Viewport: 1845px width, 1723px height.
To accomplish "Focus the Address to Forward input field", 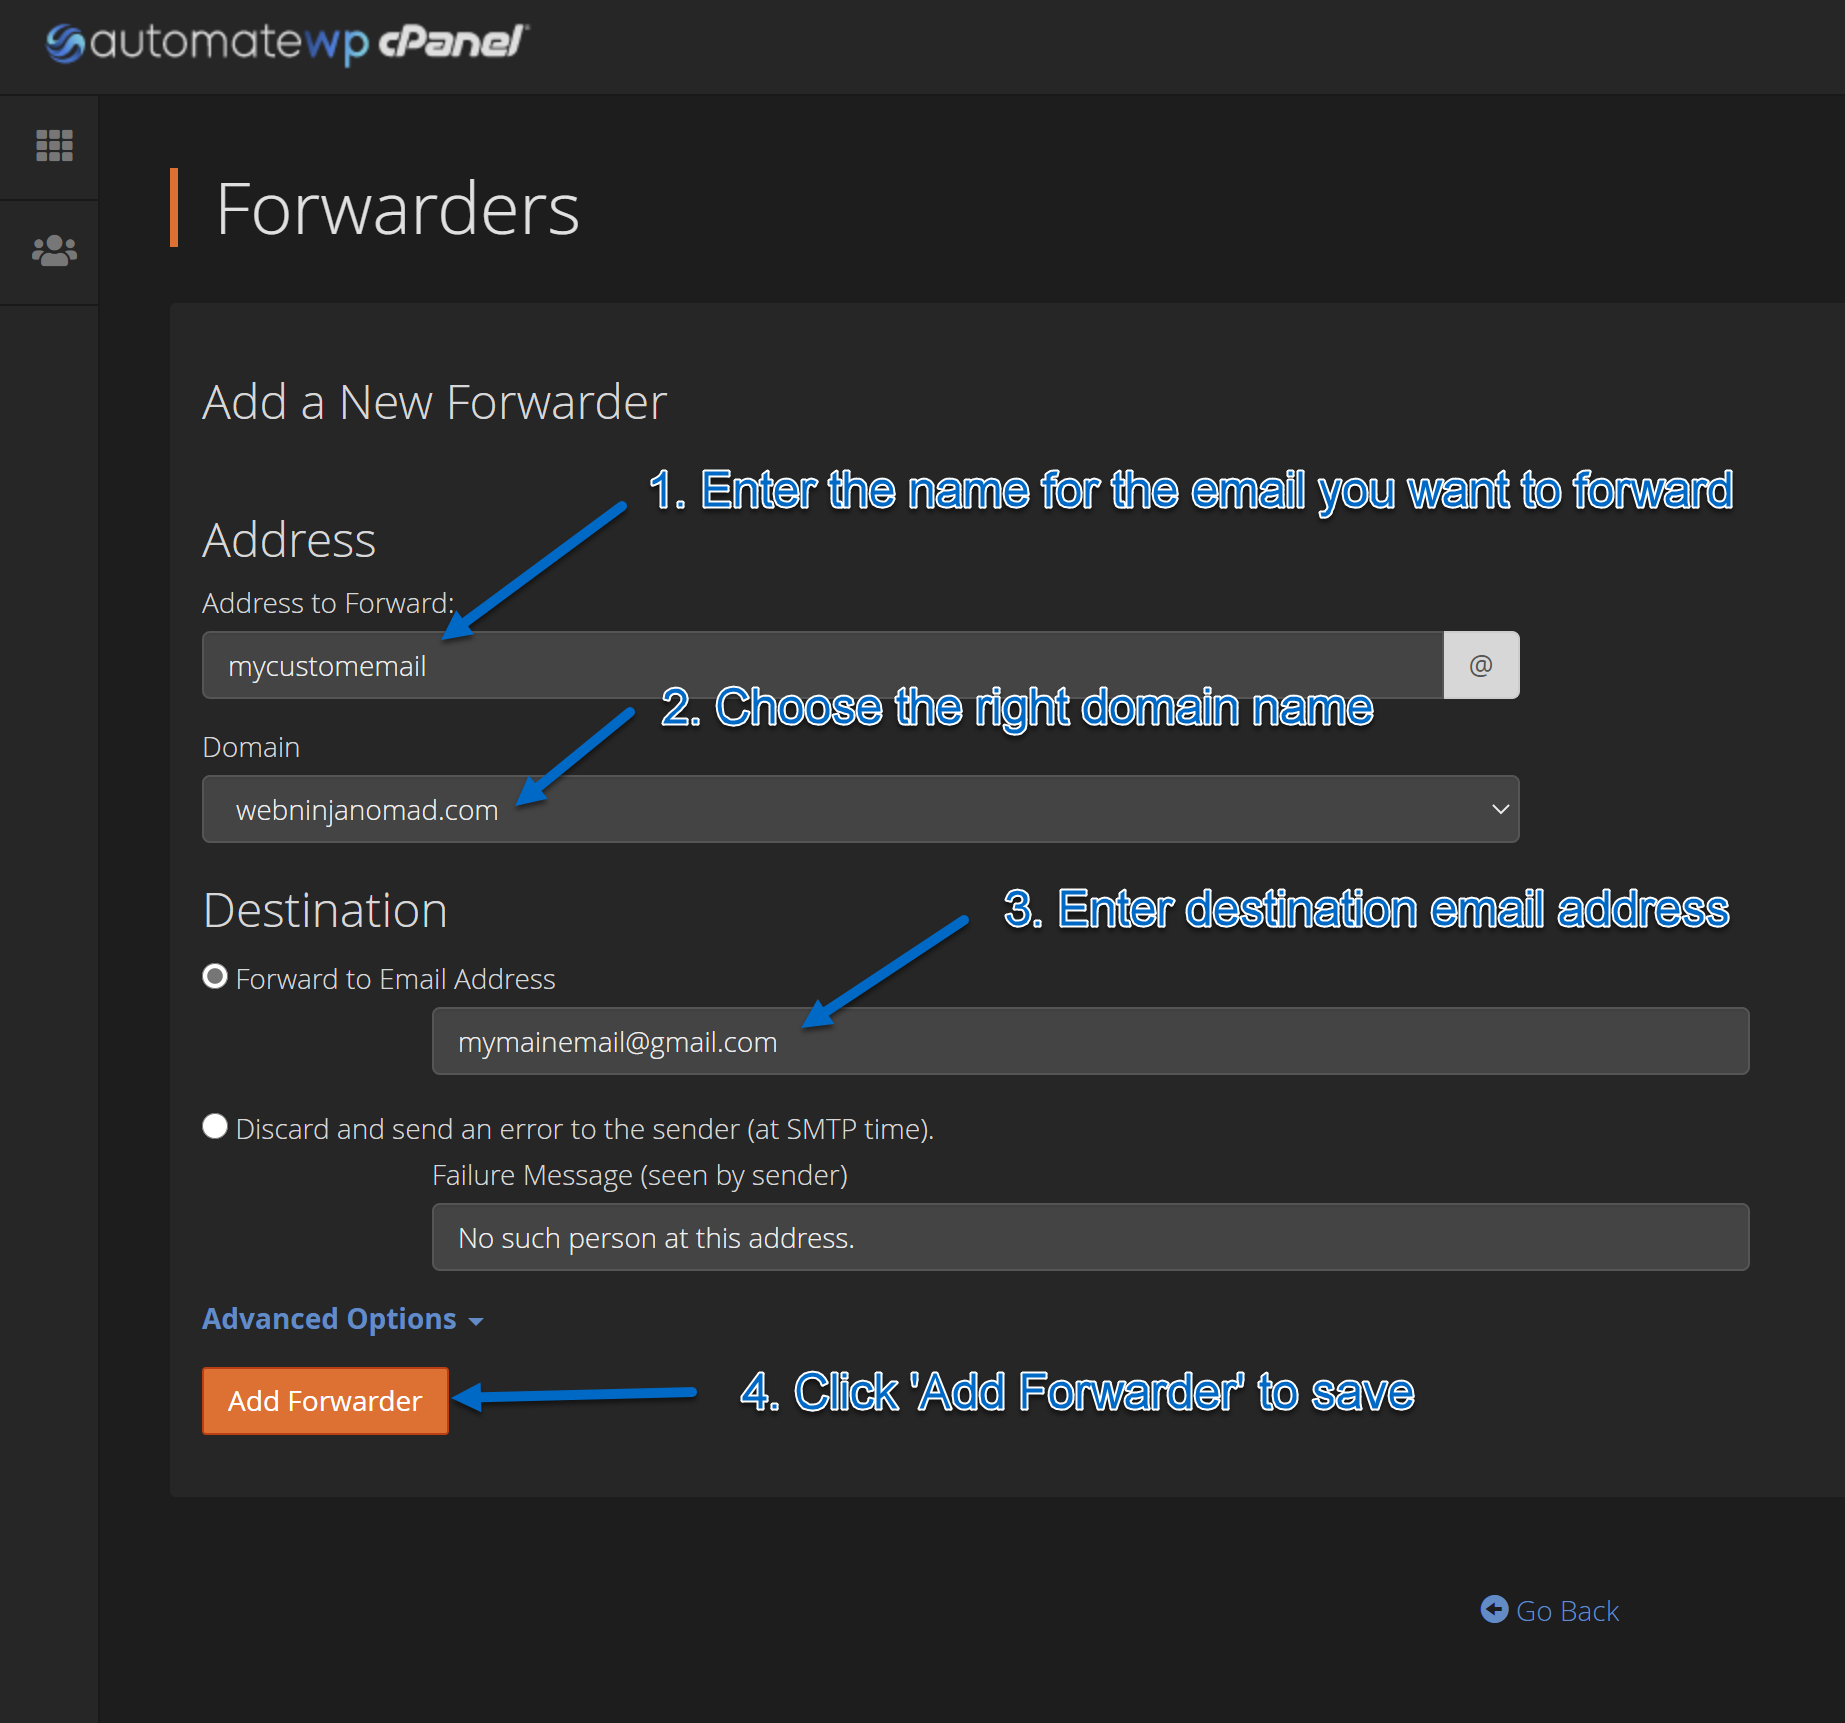I will [822, 665].
